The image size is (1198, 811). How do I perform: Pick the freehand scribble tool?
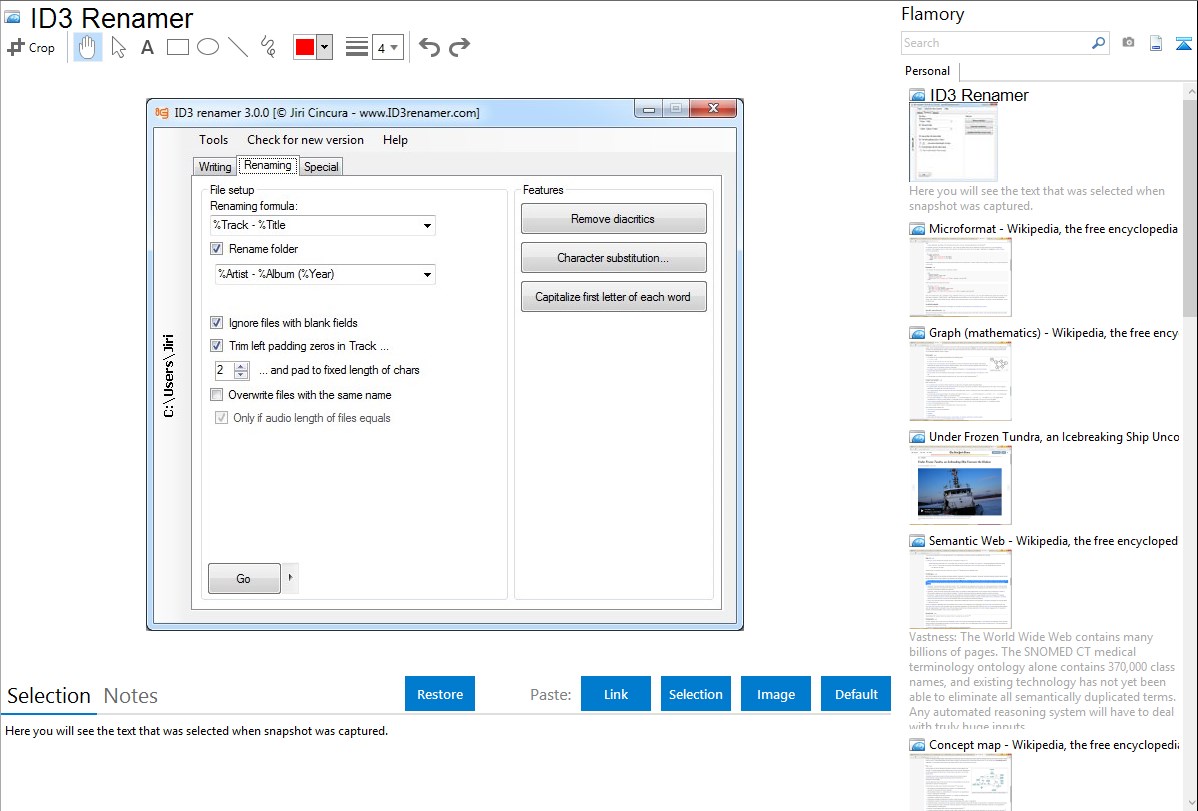pos(268,47)
